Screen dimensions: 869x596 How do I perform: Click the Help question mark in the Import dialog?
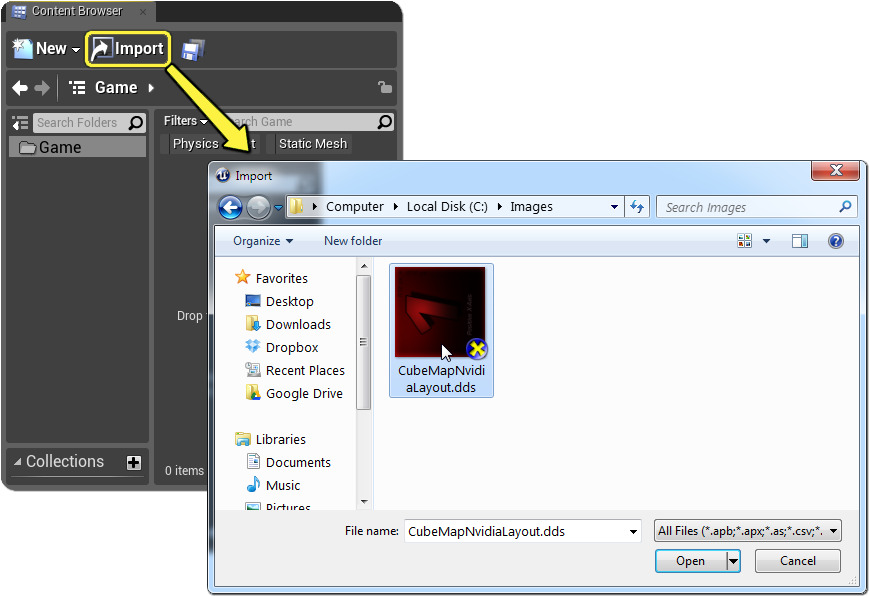pyautogui.click(x=835, y=240)
